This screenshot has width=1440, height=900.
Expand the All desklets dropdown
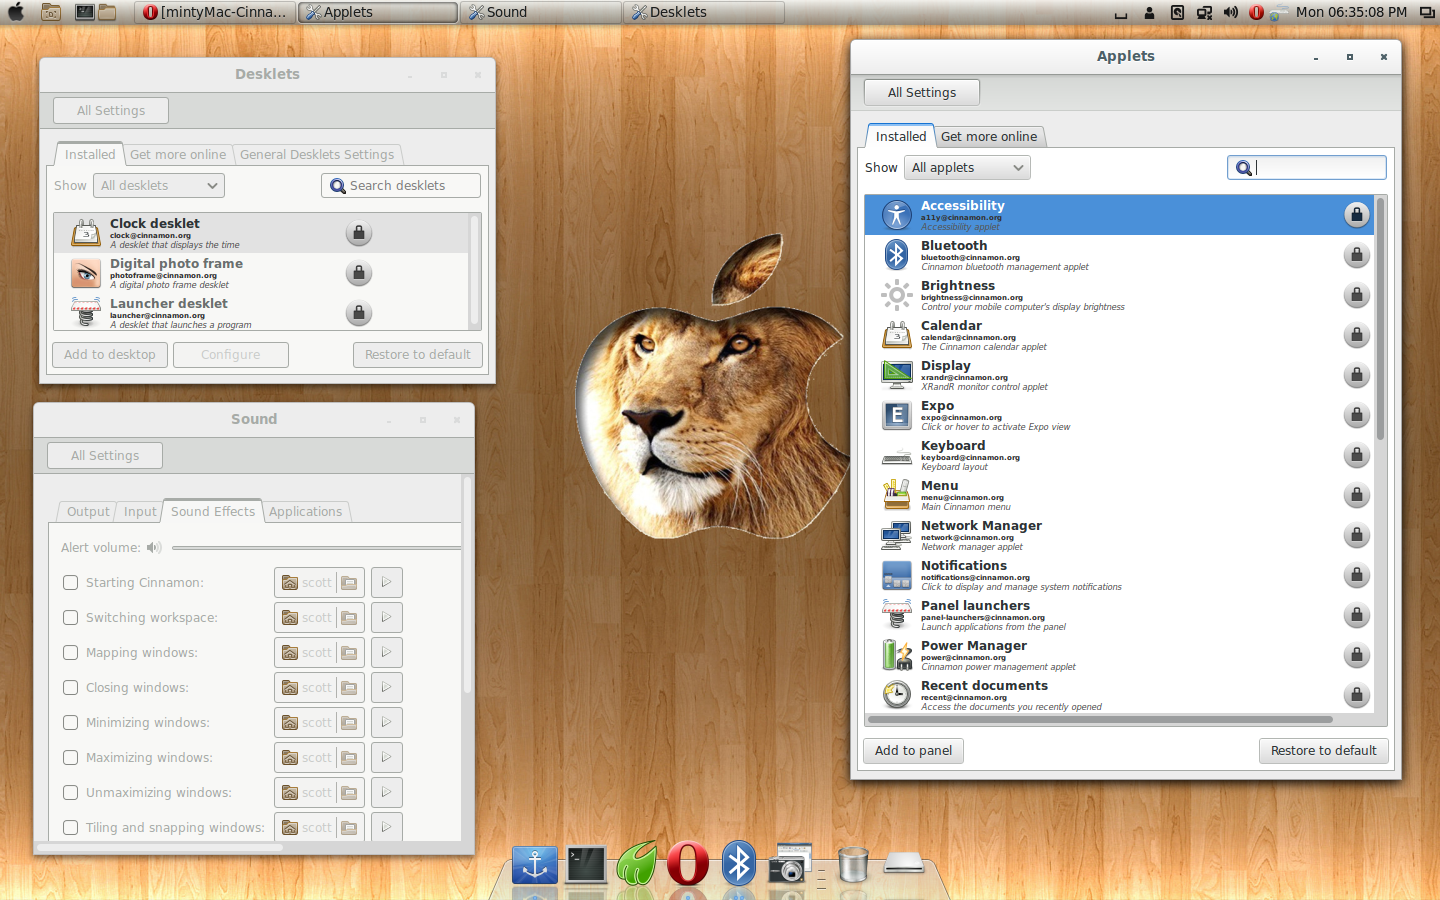pyautogui.click(x=159, y=186)
